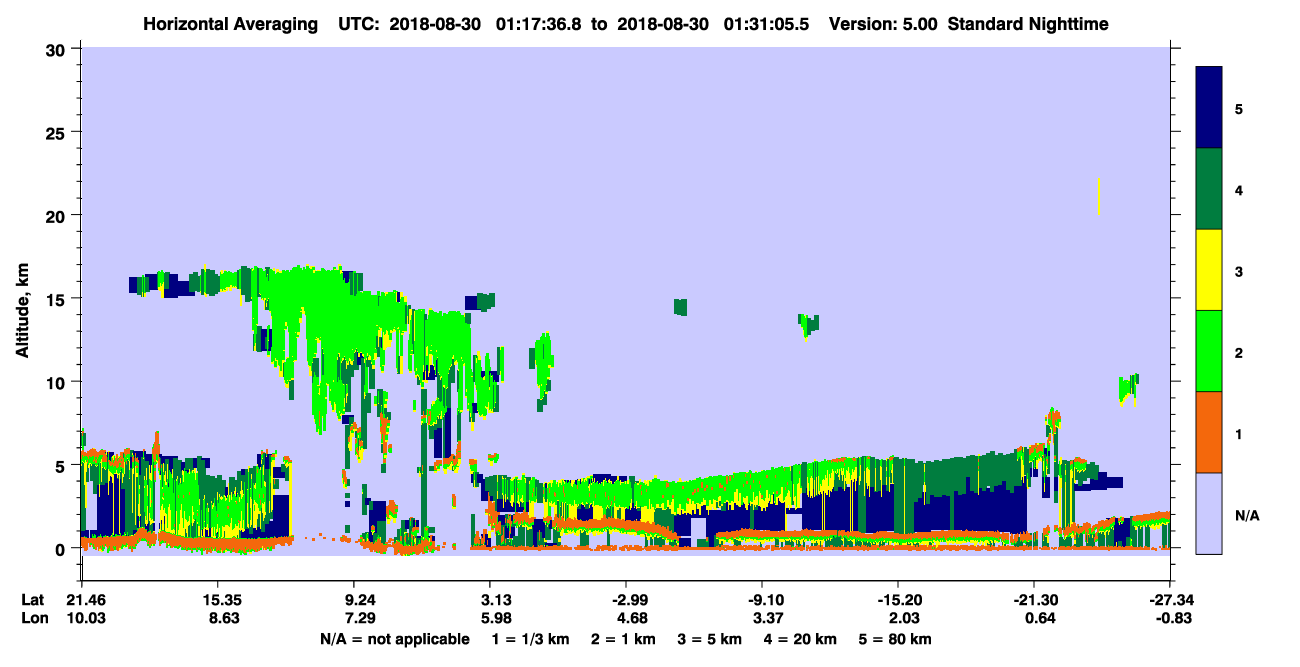Click the latitude value 9.24
This screenshot has width=1300, height=667.
[x=359, y=599]
